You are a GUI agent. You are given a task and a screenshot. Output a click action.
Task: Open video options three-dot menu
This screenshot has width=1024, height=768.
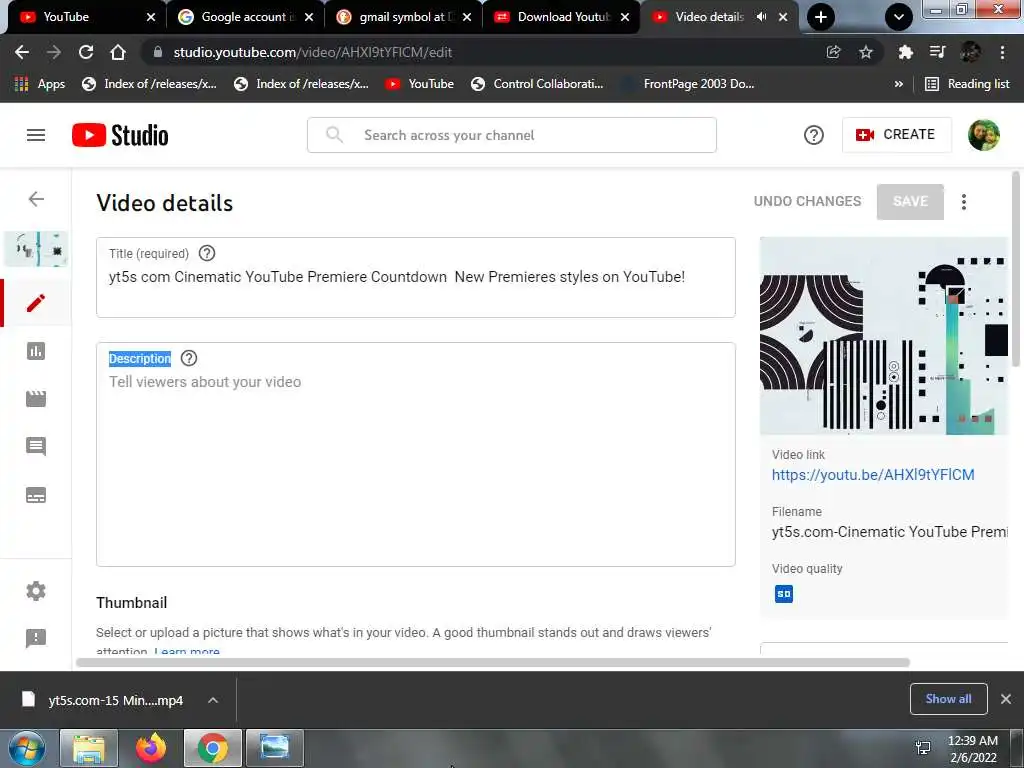click(x=964, y=202)
